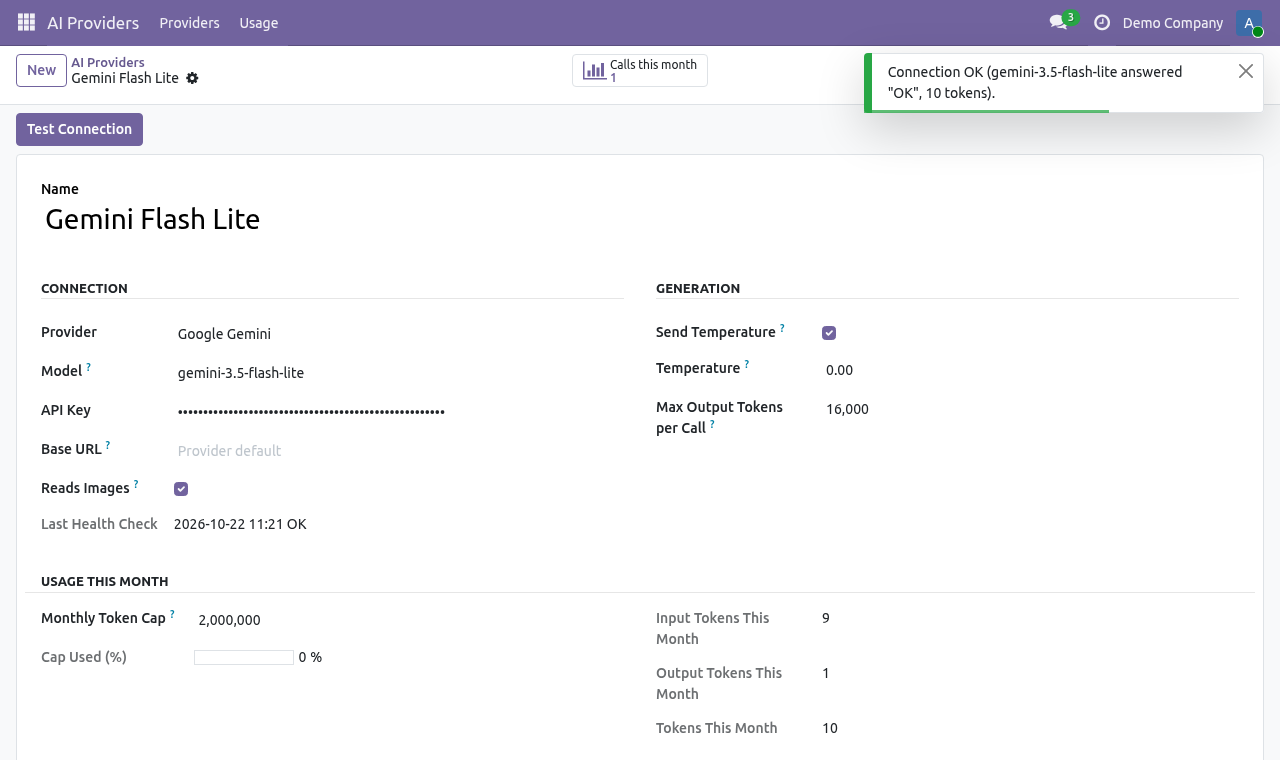This screenshot has width=1280, height=760.
Task: Click the Input Tokens This Month value 9
Action: tap(826, 618)
